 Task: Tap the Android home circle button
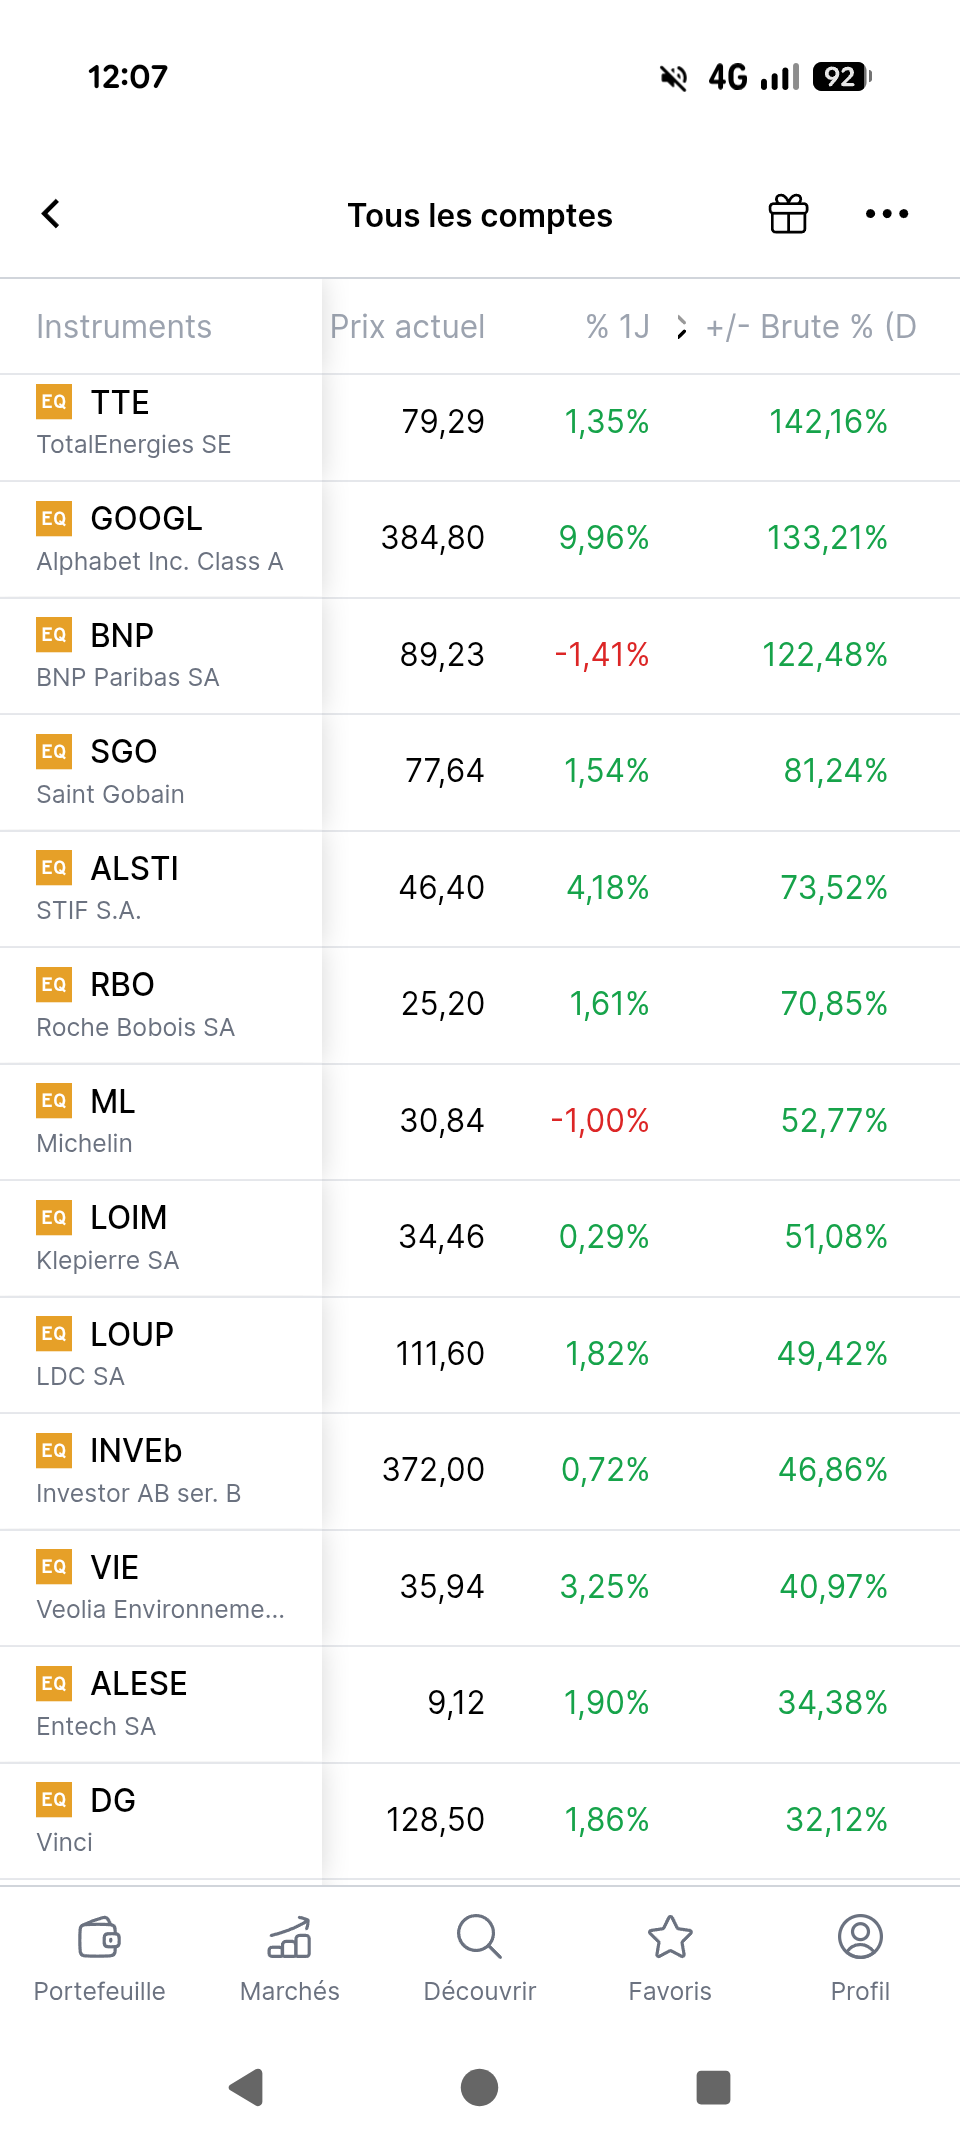(x=480, y=2087)
